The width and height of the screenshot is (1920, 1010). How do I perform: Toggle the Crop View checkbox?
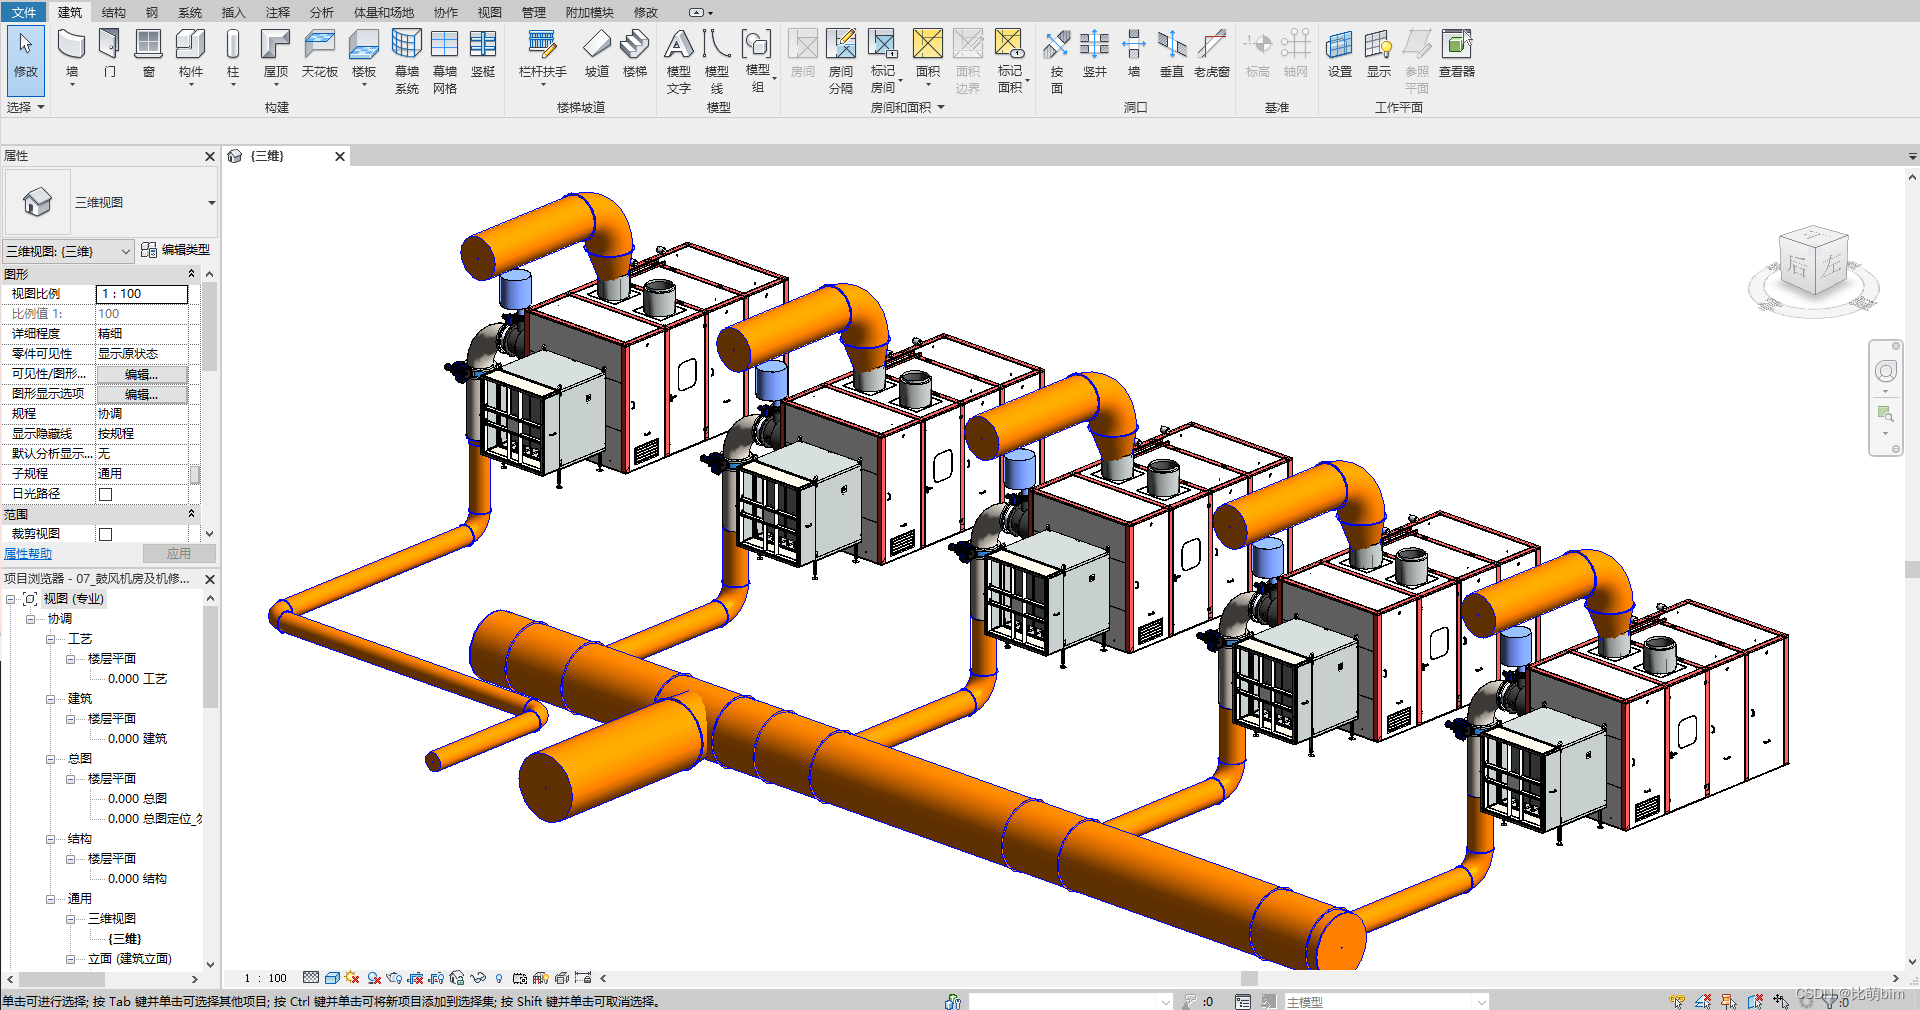(106, 534)
